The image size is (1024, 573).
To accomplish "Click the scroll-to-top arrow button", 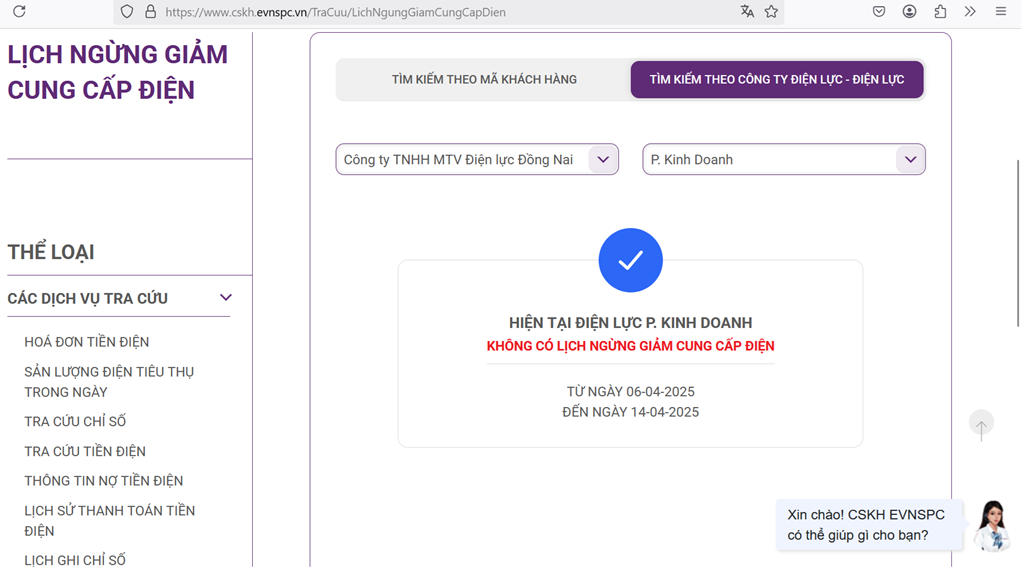I will coord(981,425).
